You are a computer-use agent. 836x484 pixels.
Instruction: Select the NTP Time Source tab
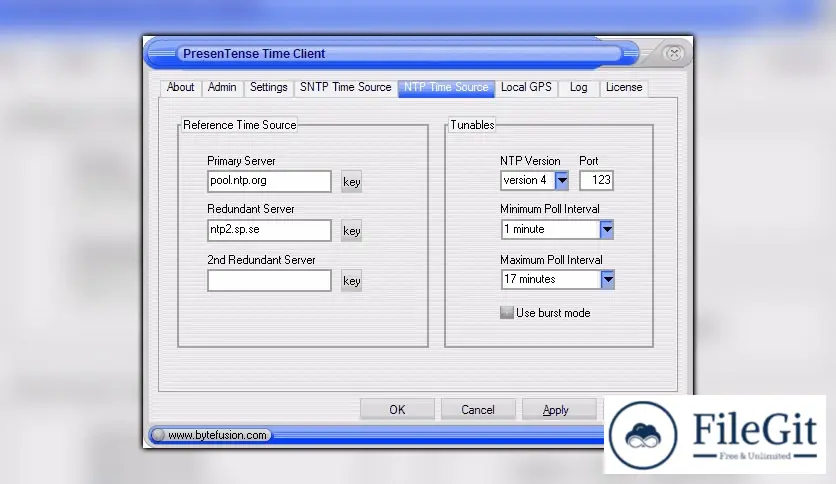pos(446,87)
